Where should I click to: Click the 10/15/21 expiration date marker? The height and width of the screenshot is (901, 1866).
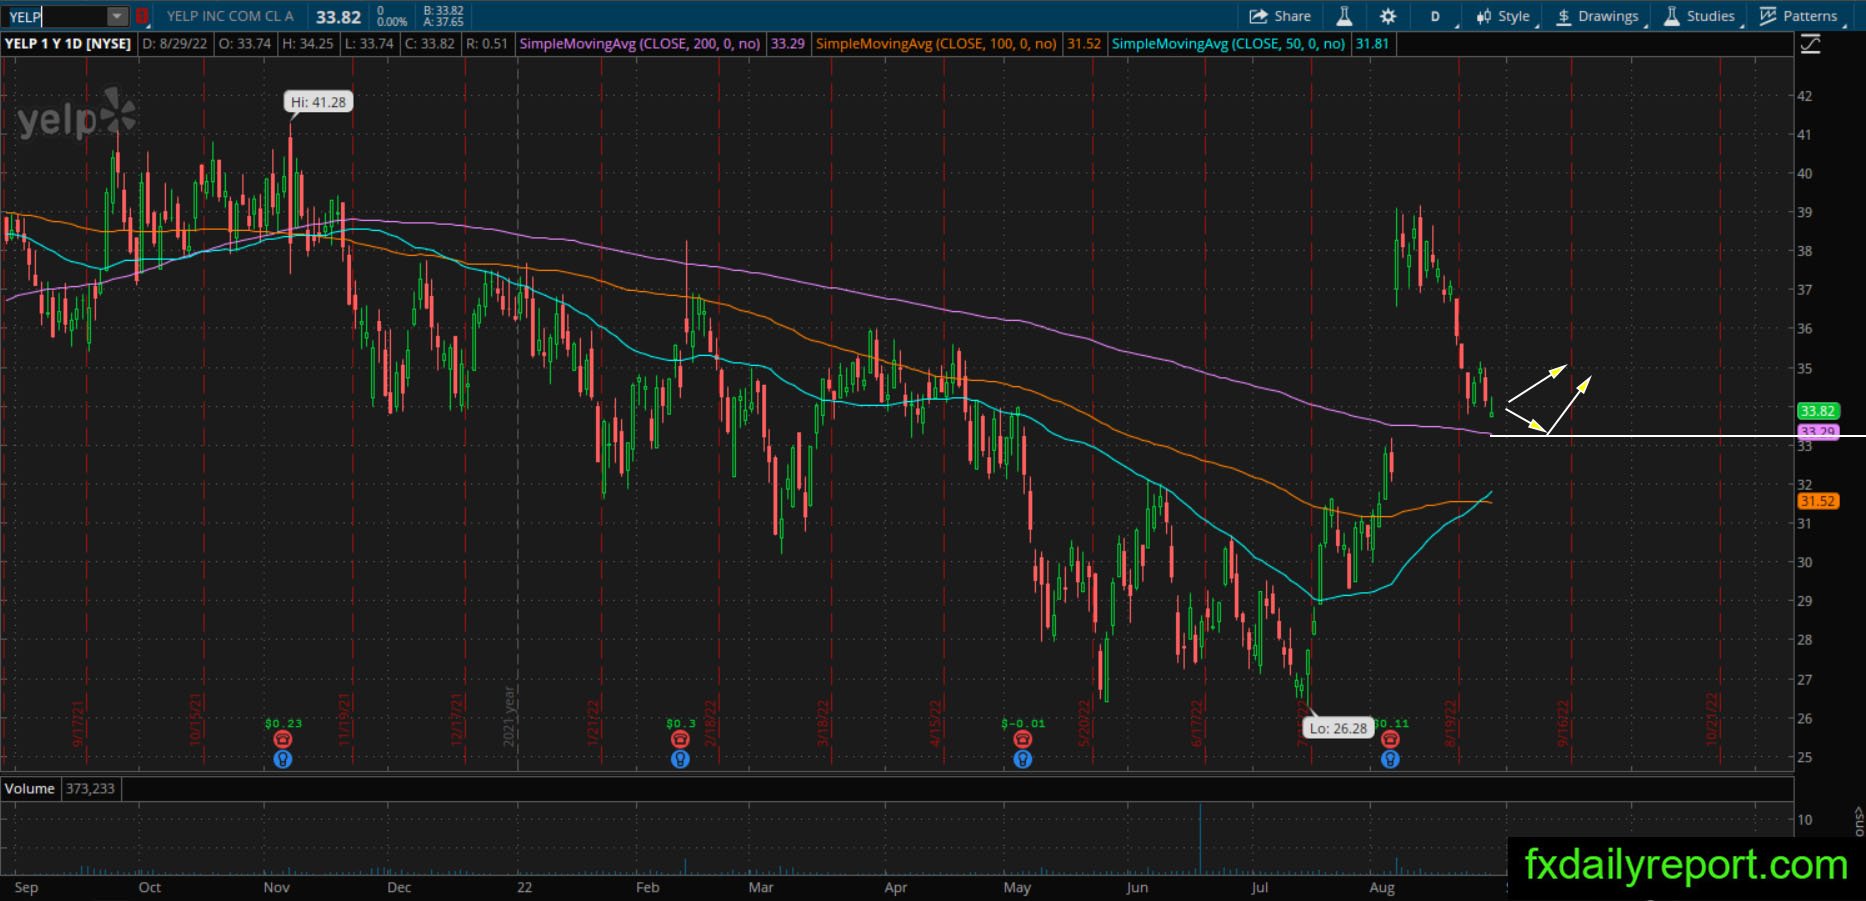(x=196, y=719)
